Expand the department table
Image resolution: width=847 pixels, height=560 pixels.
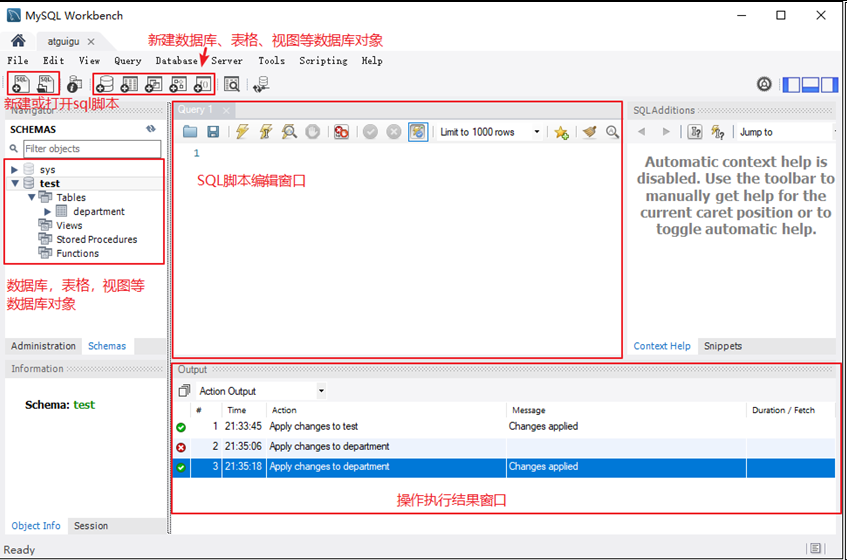tap(48, 212)
